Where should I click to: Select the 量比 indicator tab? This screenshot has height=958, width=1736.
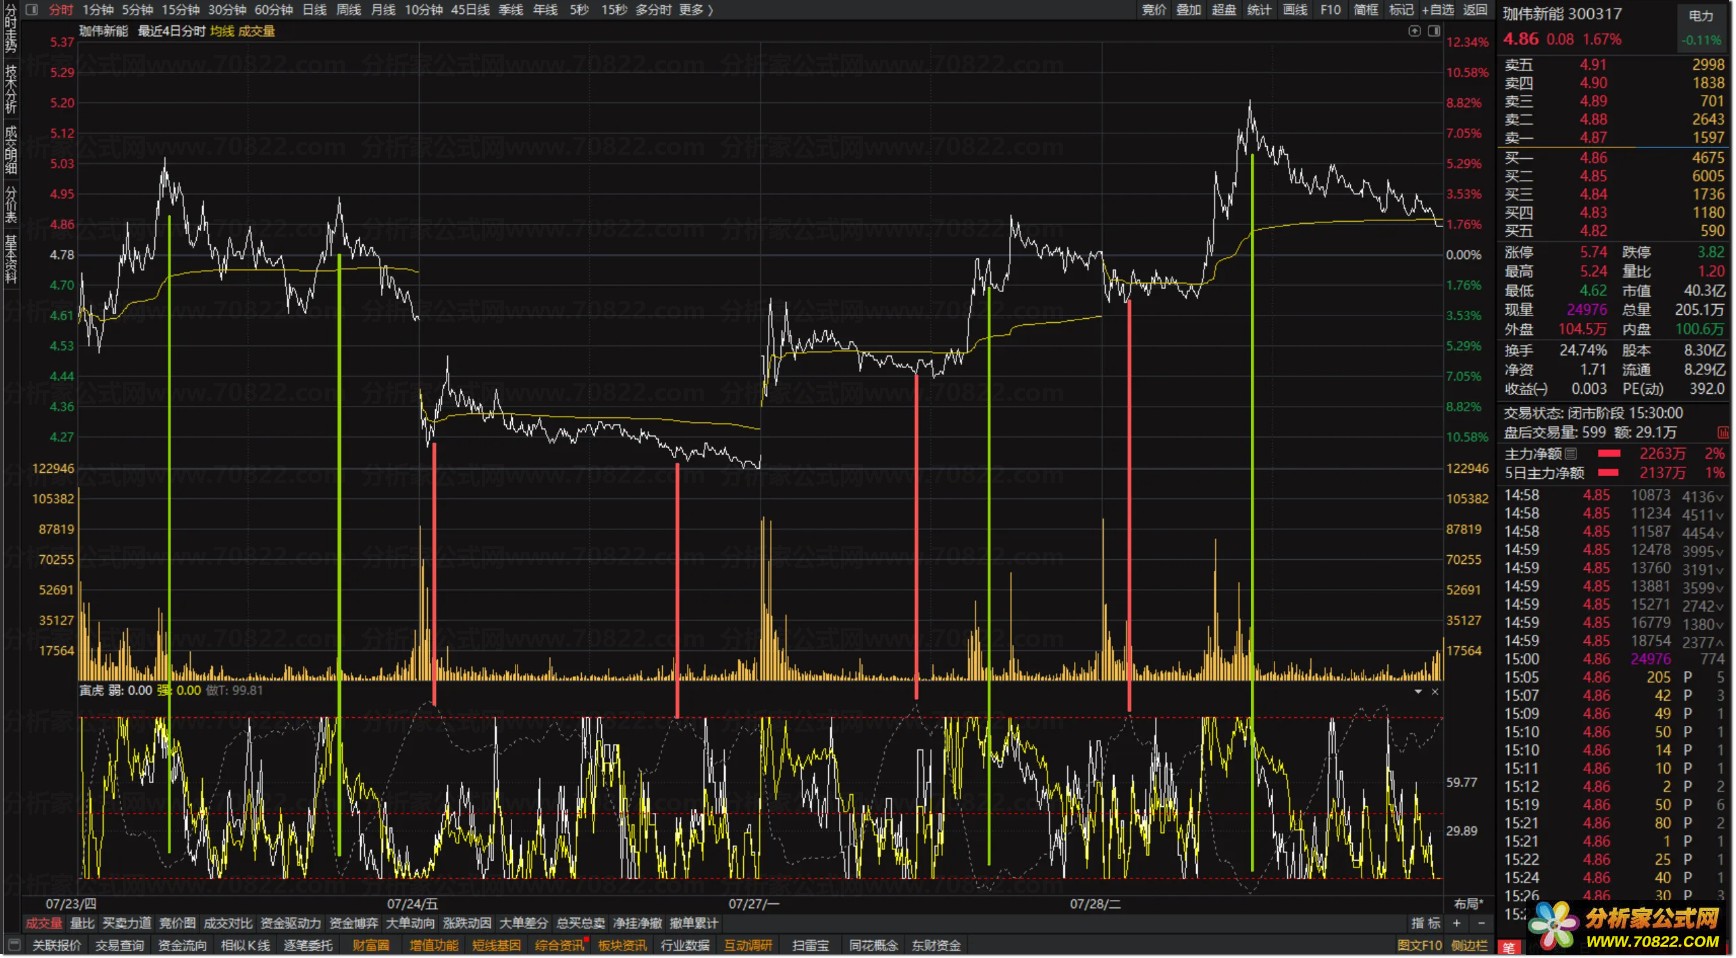point(82,923)
